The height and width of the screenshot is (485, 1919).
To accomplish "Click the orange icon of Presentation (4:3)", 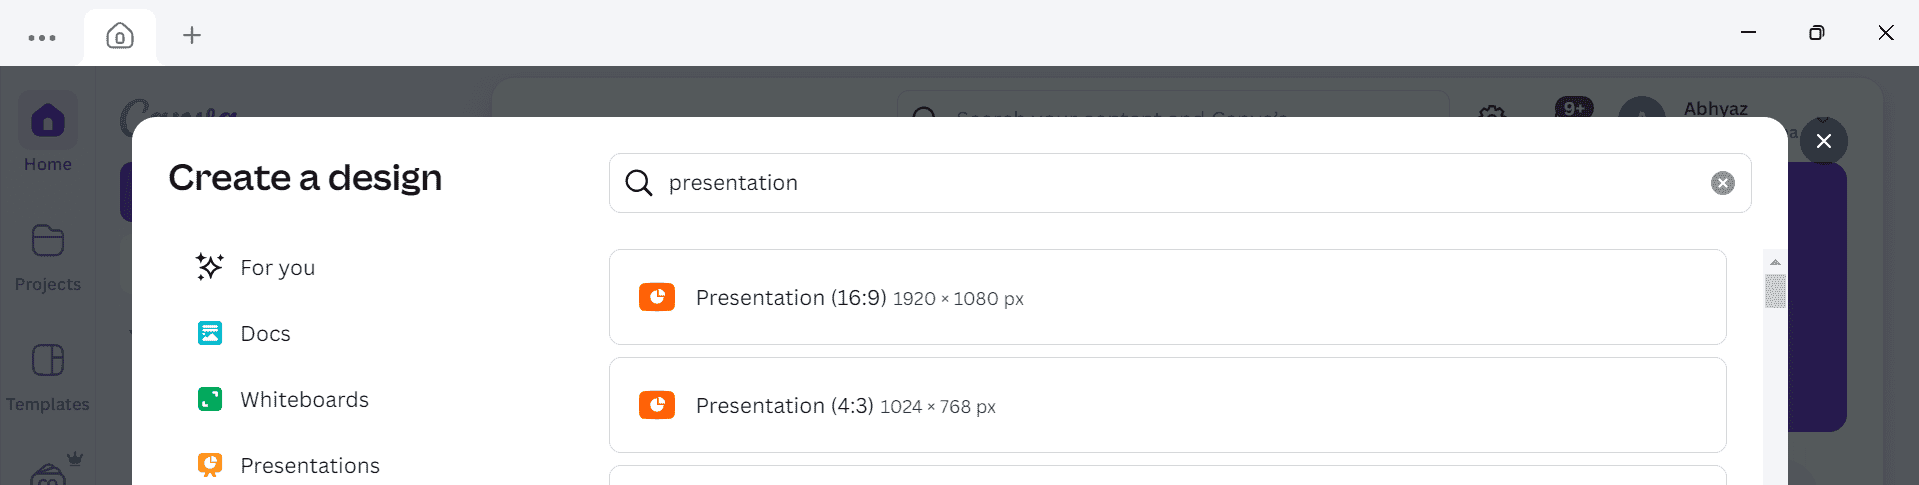I will tap(657, 405).
